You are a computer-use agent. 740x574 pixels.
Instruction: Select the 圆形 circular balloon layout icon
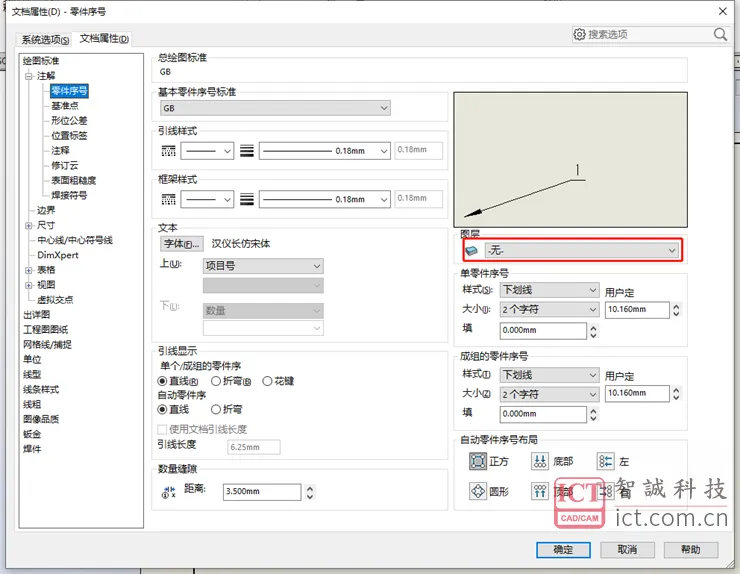coord(478,491)
